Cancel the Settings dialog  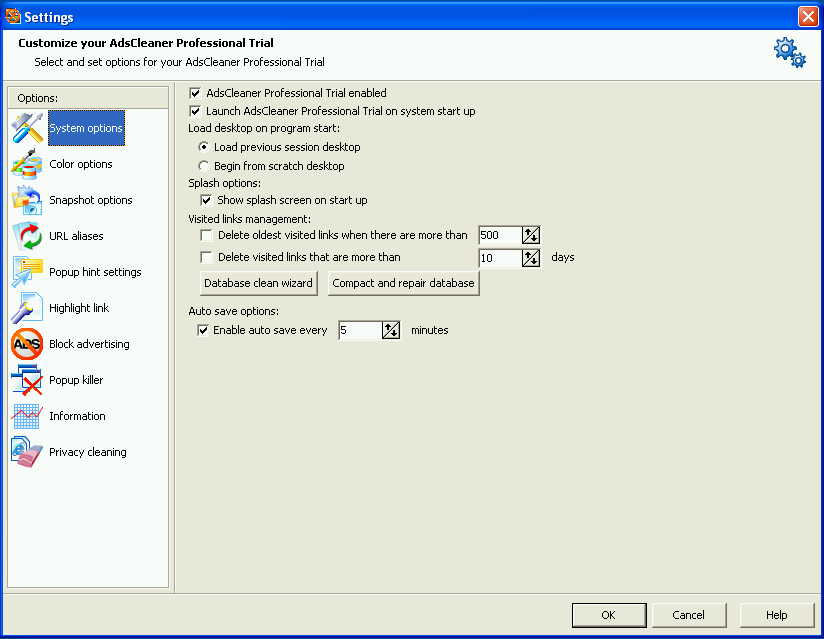pyautogui.click(x=689, y=615)
